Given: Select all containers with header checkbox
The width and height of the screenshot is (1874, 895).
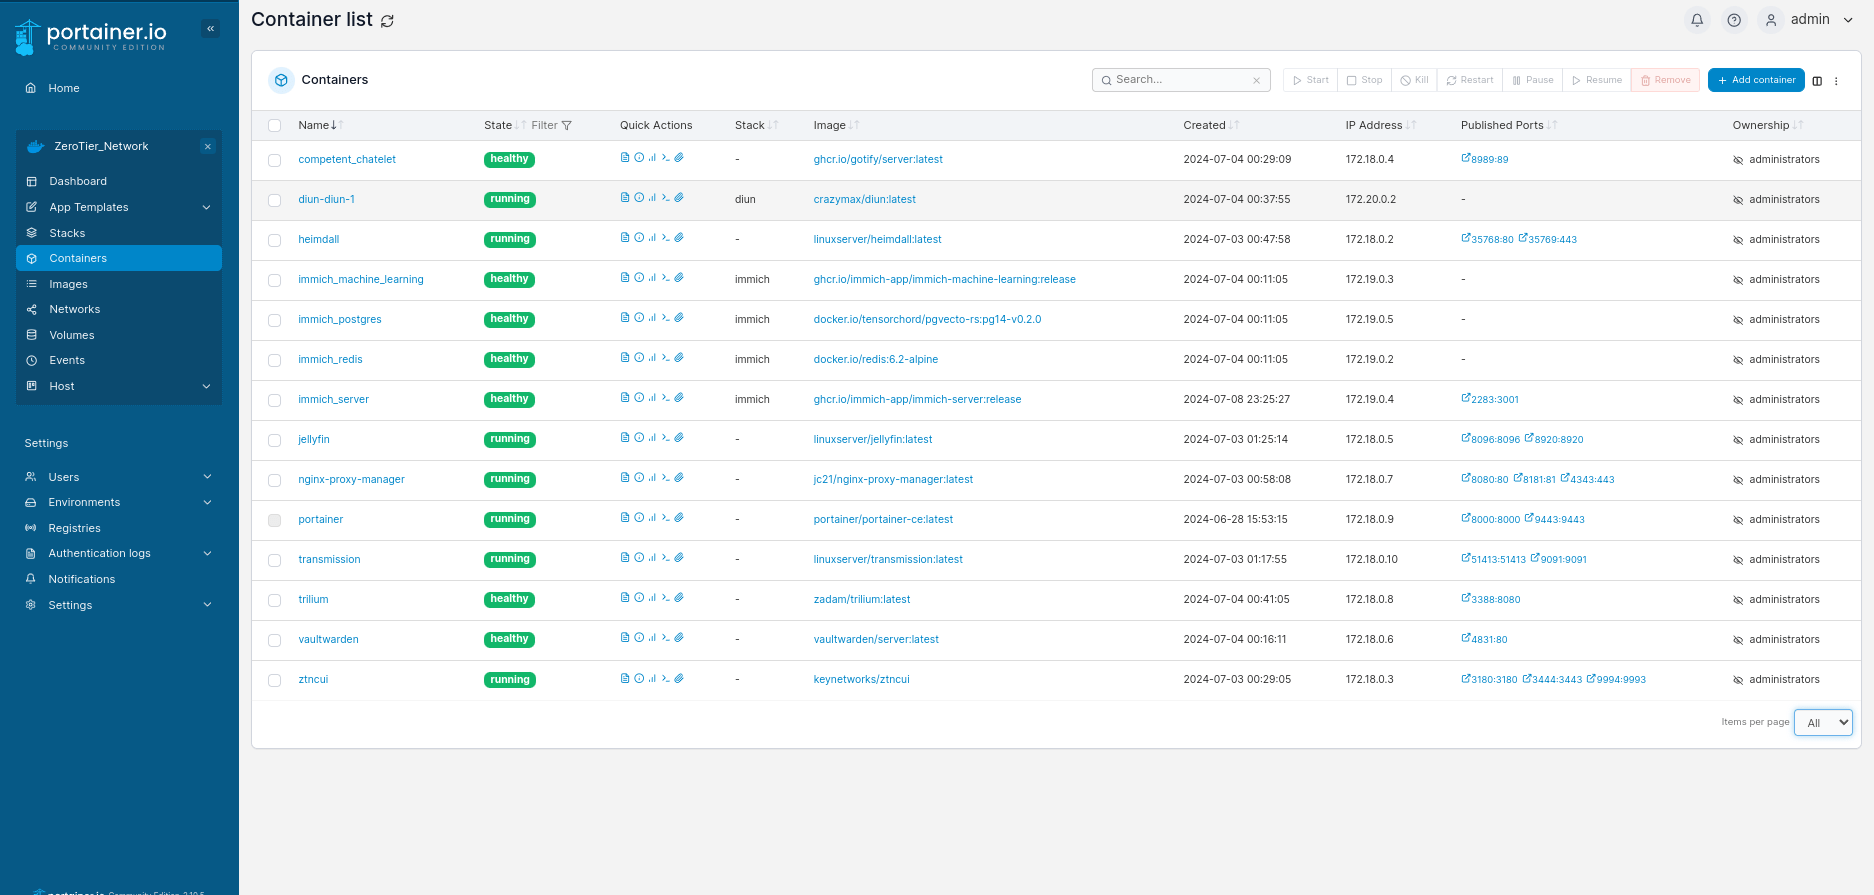Looking at the screenshot, I should [x=274, y=126].
